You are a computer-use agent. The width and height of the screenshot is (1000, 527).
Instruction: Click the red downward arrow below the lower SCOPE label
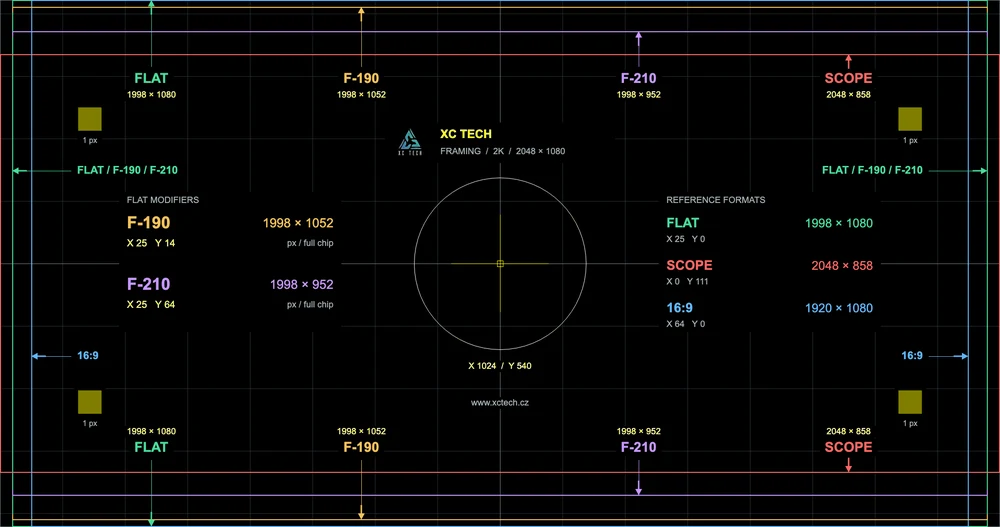[848, 467]
